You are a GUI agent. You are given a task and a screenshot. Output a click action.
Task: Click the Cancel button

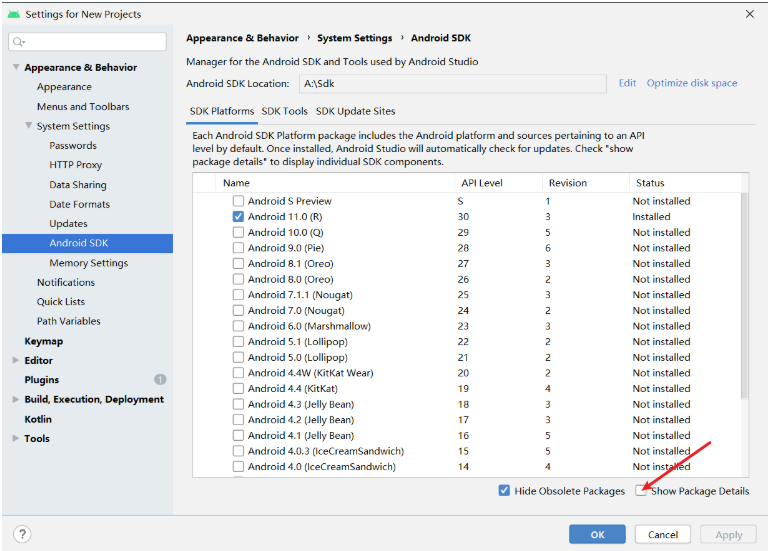(x=662, y=534)
